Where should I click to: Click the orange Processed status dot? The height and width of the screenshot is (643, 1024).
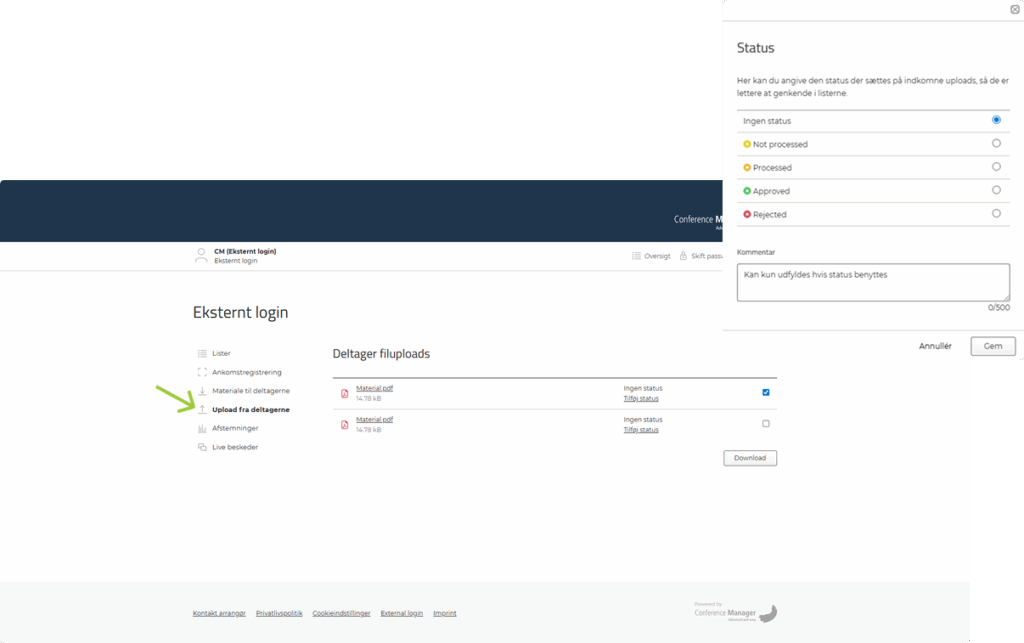tap(747, 168)
